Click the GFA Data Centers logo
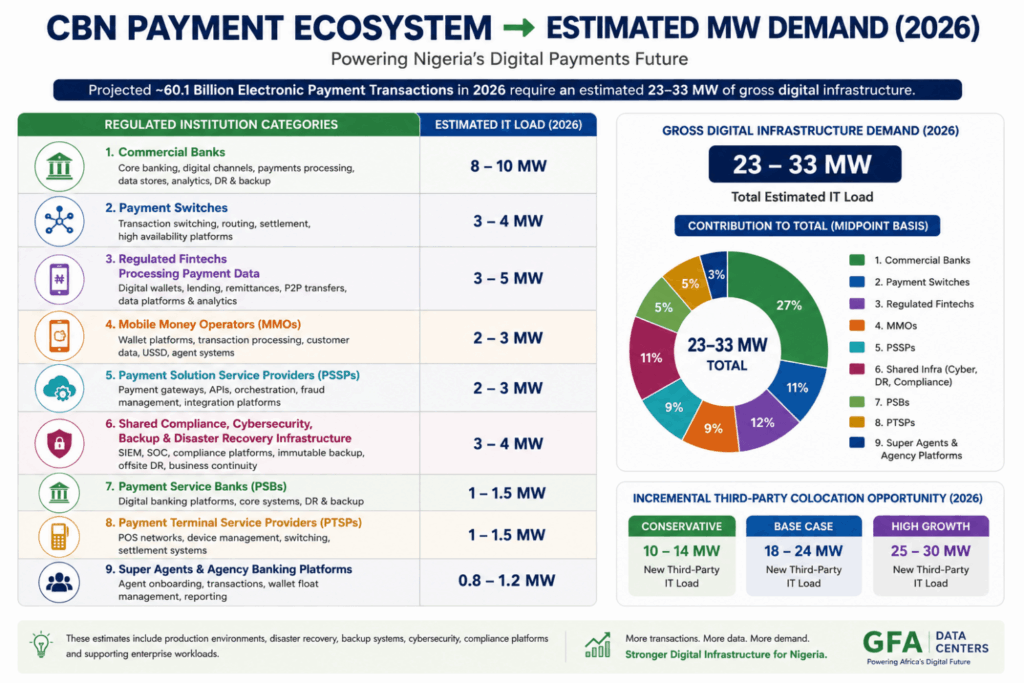 tap(925, 646)
